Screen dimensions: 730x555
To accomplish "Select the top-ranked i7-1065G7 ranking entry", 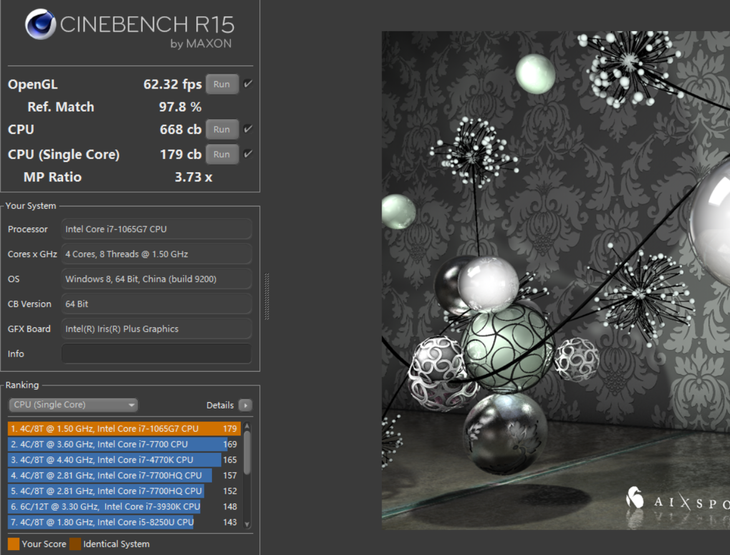I will [x=120, y=429].
